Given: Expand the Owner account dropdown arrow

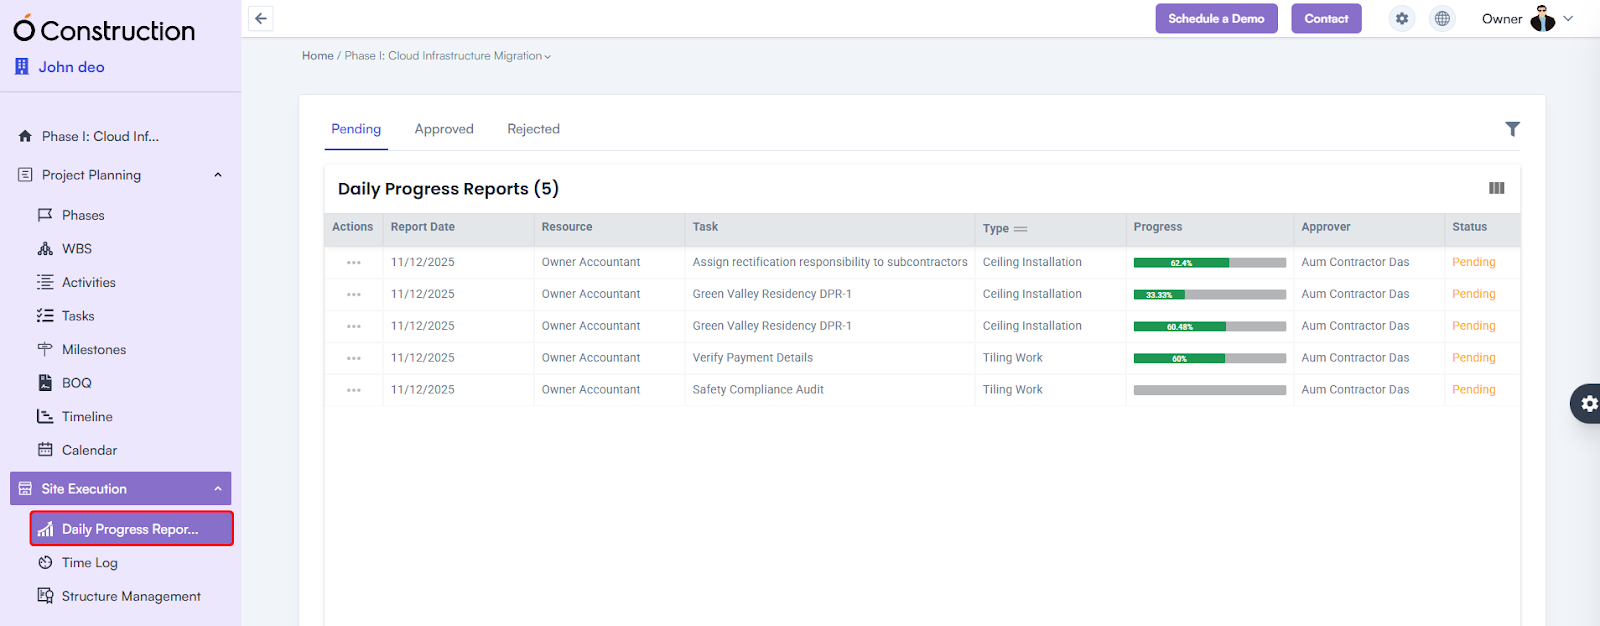Looking at the screenshot, I should point(1568,18).
